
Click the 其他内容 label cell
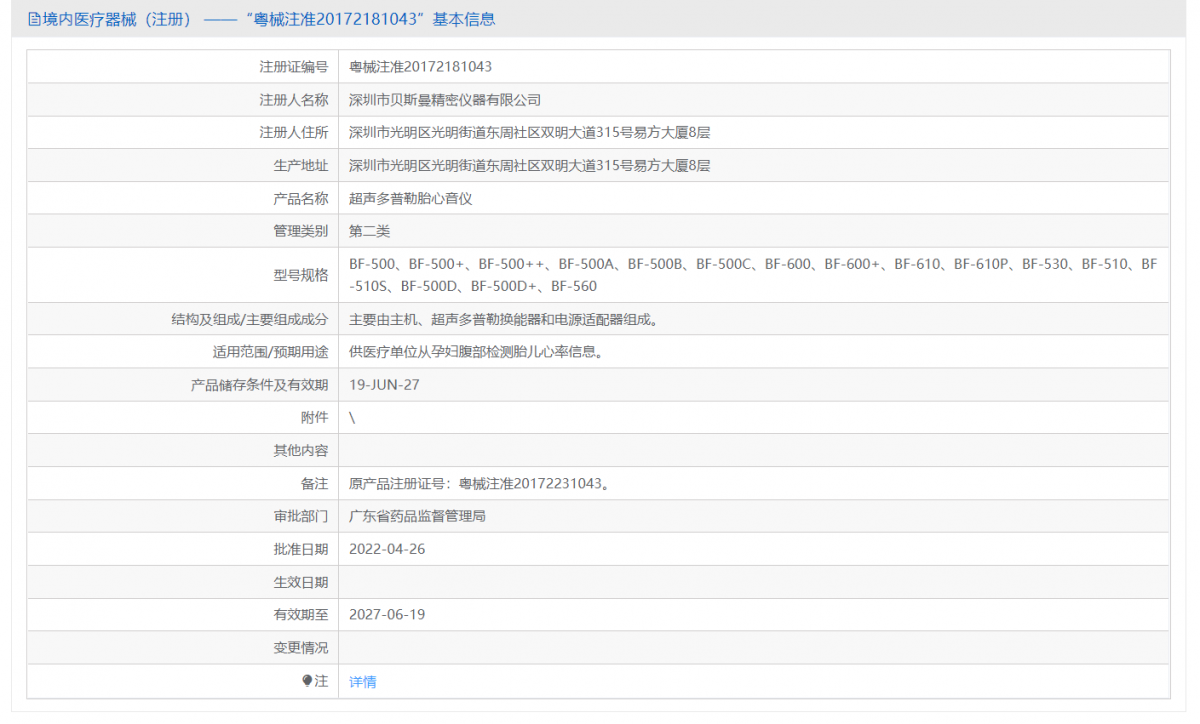183,451
